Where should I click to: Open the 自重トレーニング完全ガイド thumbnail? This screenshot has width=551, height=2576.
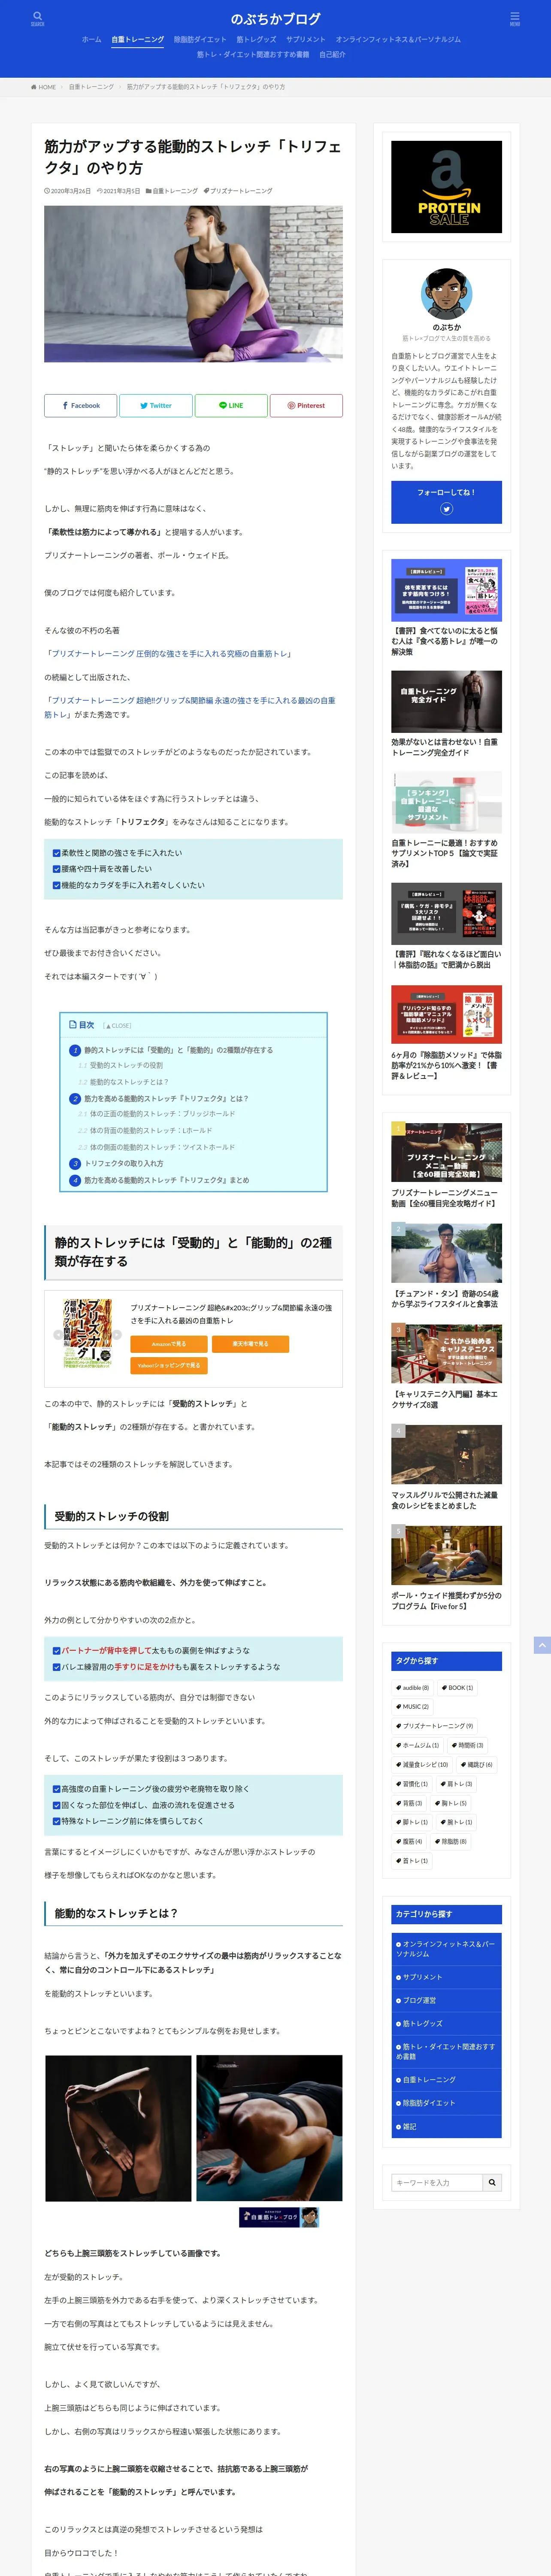tap(446, 702)
